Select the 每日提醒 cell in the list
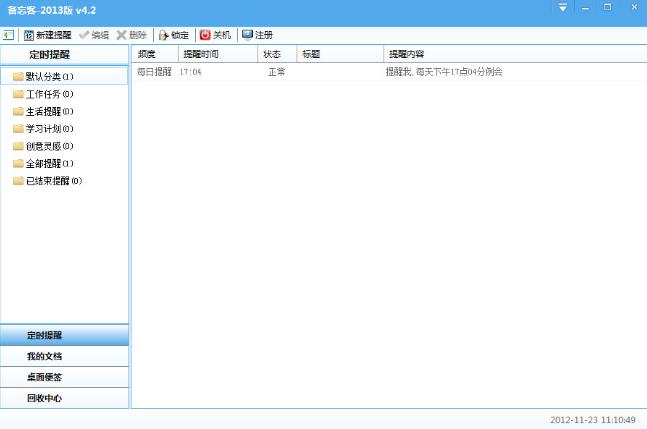This screenshot has height=429, width=647. pos(154,72)
